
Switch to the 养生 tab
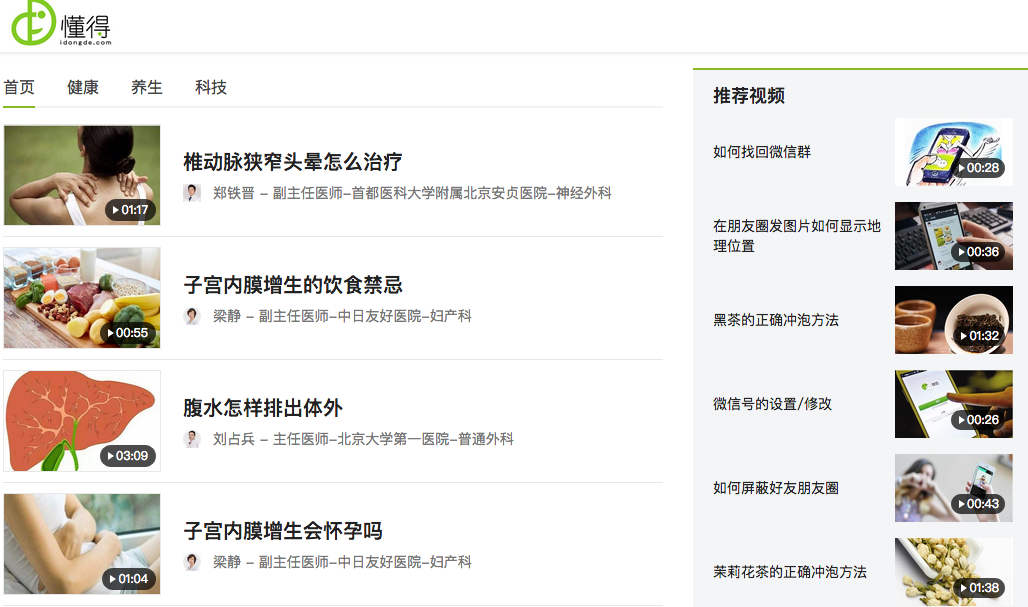(x=147, y=87)
